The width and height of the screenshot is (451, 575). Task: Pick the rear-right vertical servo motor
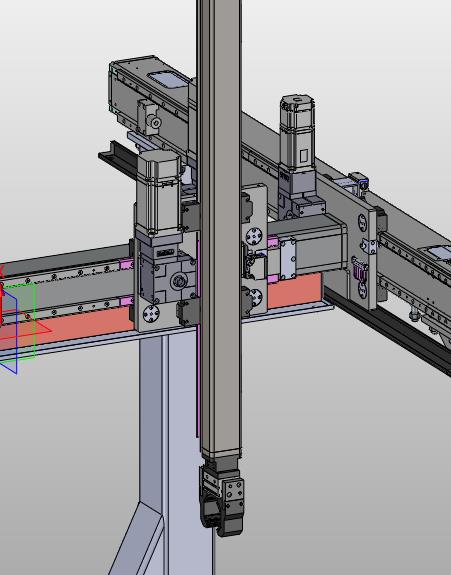click(x=297, y=133)
